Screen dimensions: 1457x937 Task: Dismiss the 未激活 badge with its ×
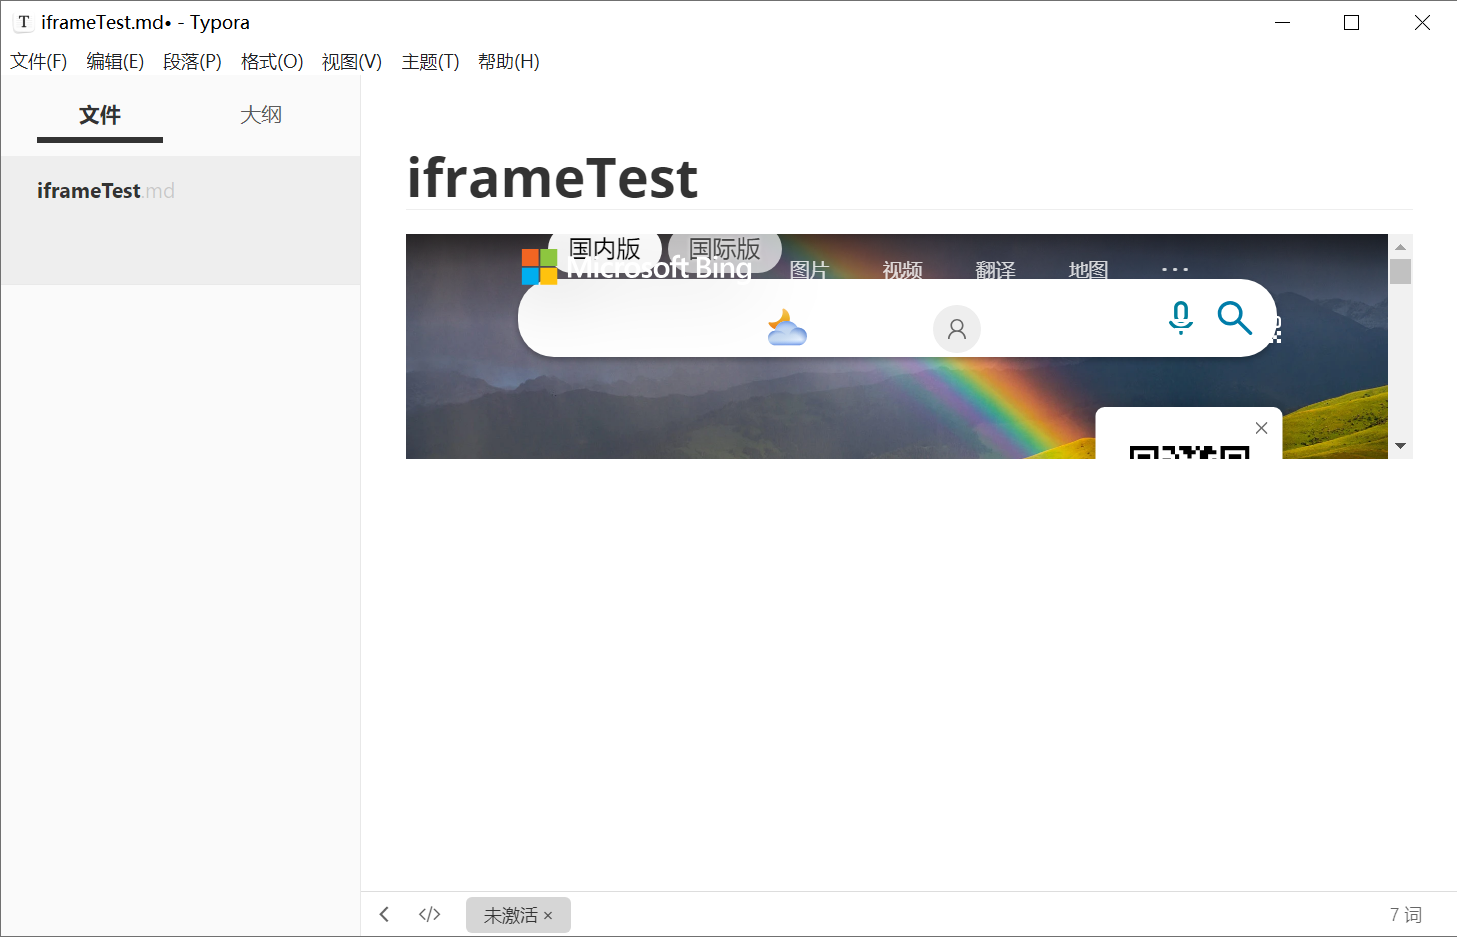(548, 915)
